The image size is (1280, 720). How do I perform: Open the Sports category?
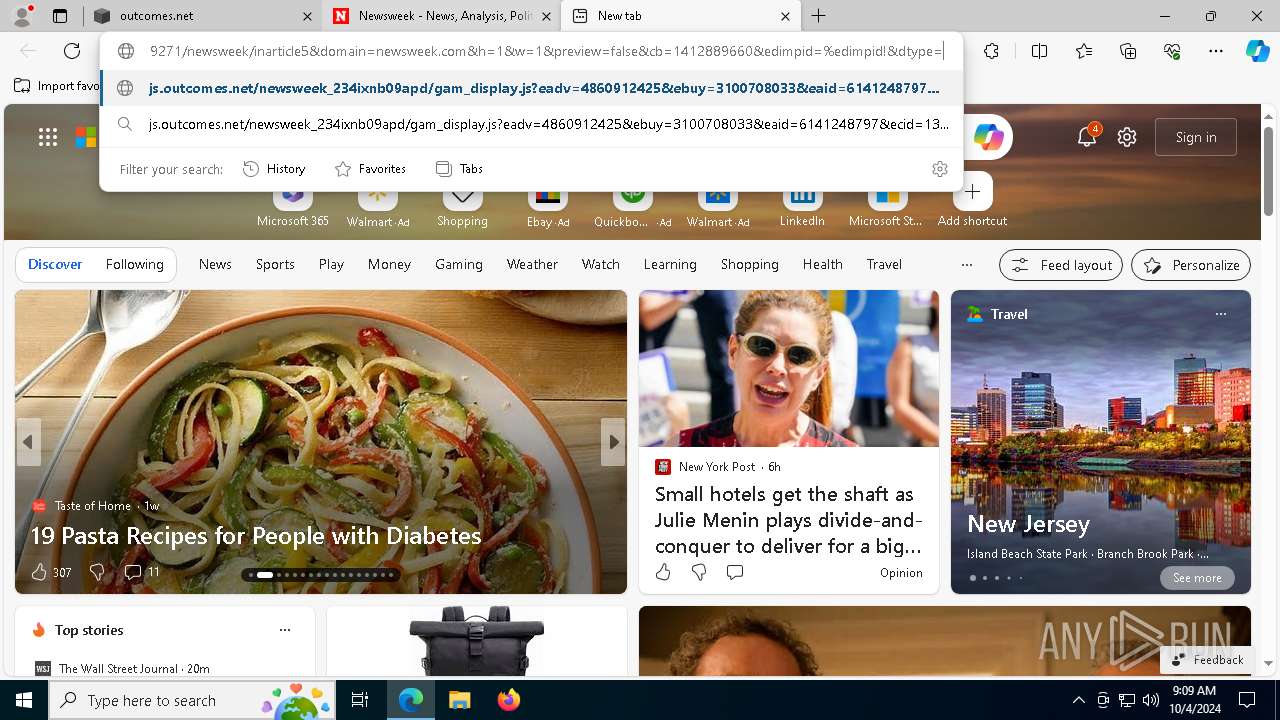click(275, 264)
